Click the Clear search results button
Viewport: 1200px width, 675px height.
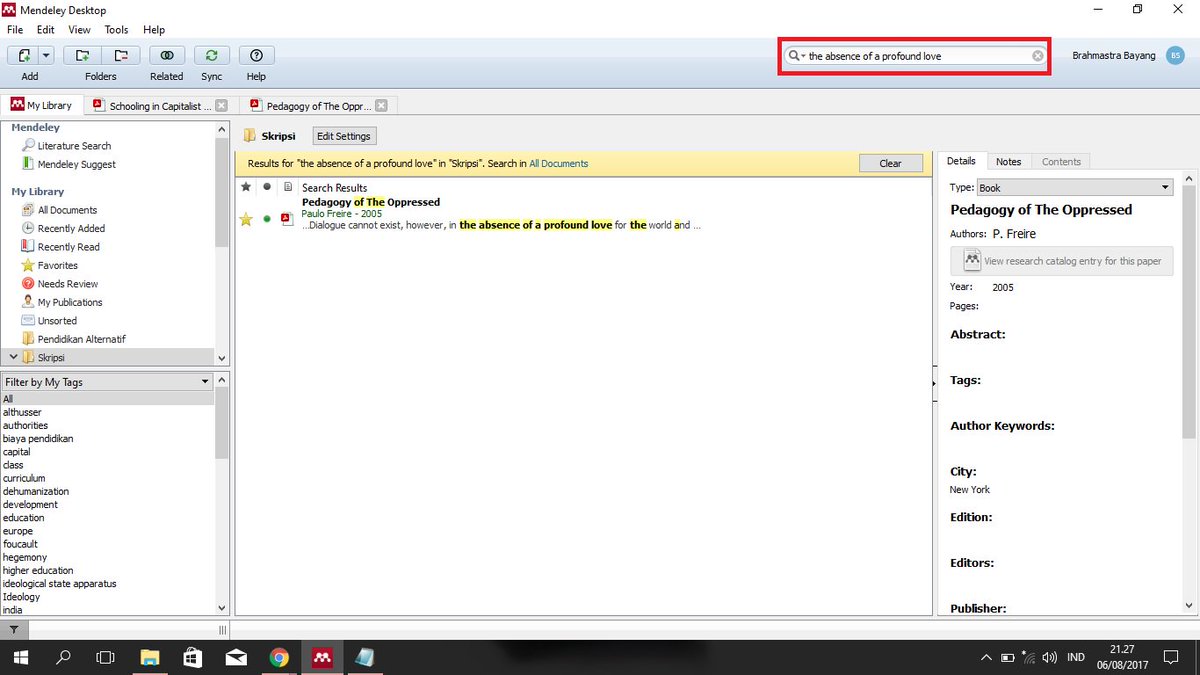tap(890, 163)
